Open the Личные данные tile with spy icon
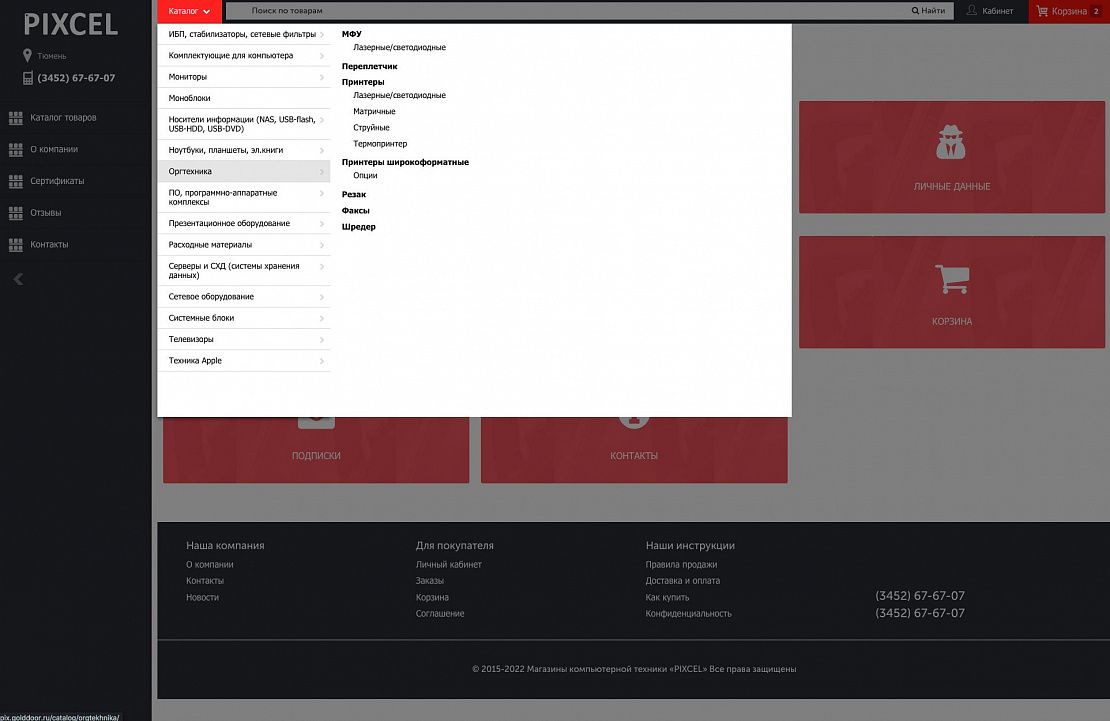 tap(952, 157)
